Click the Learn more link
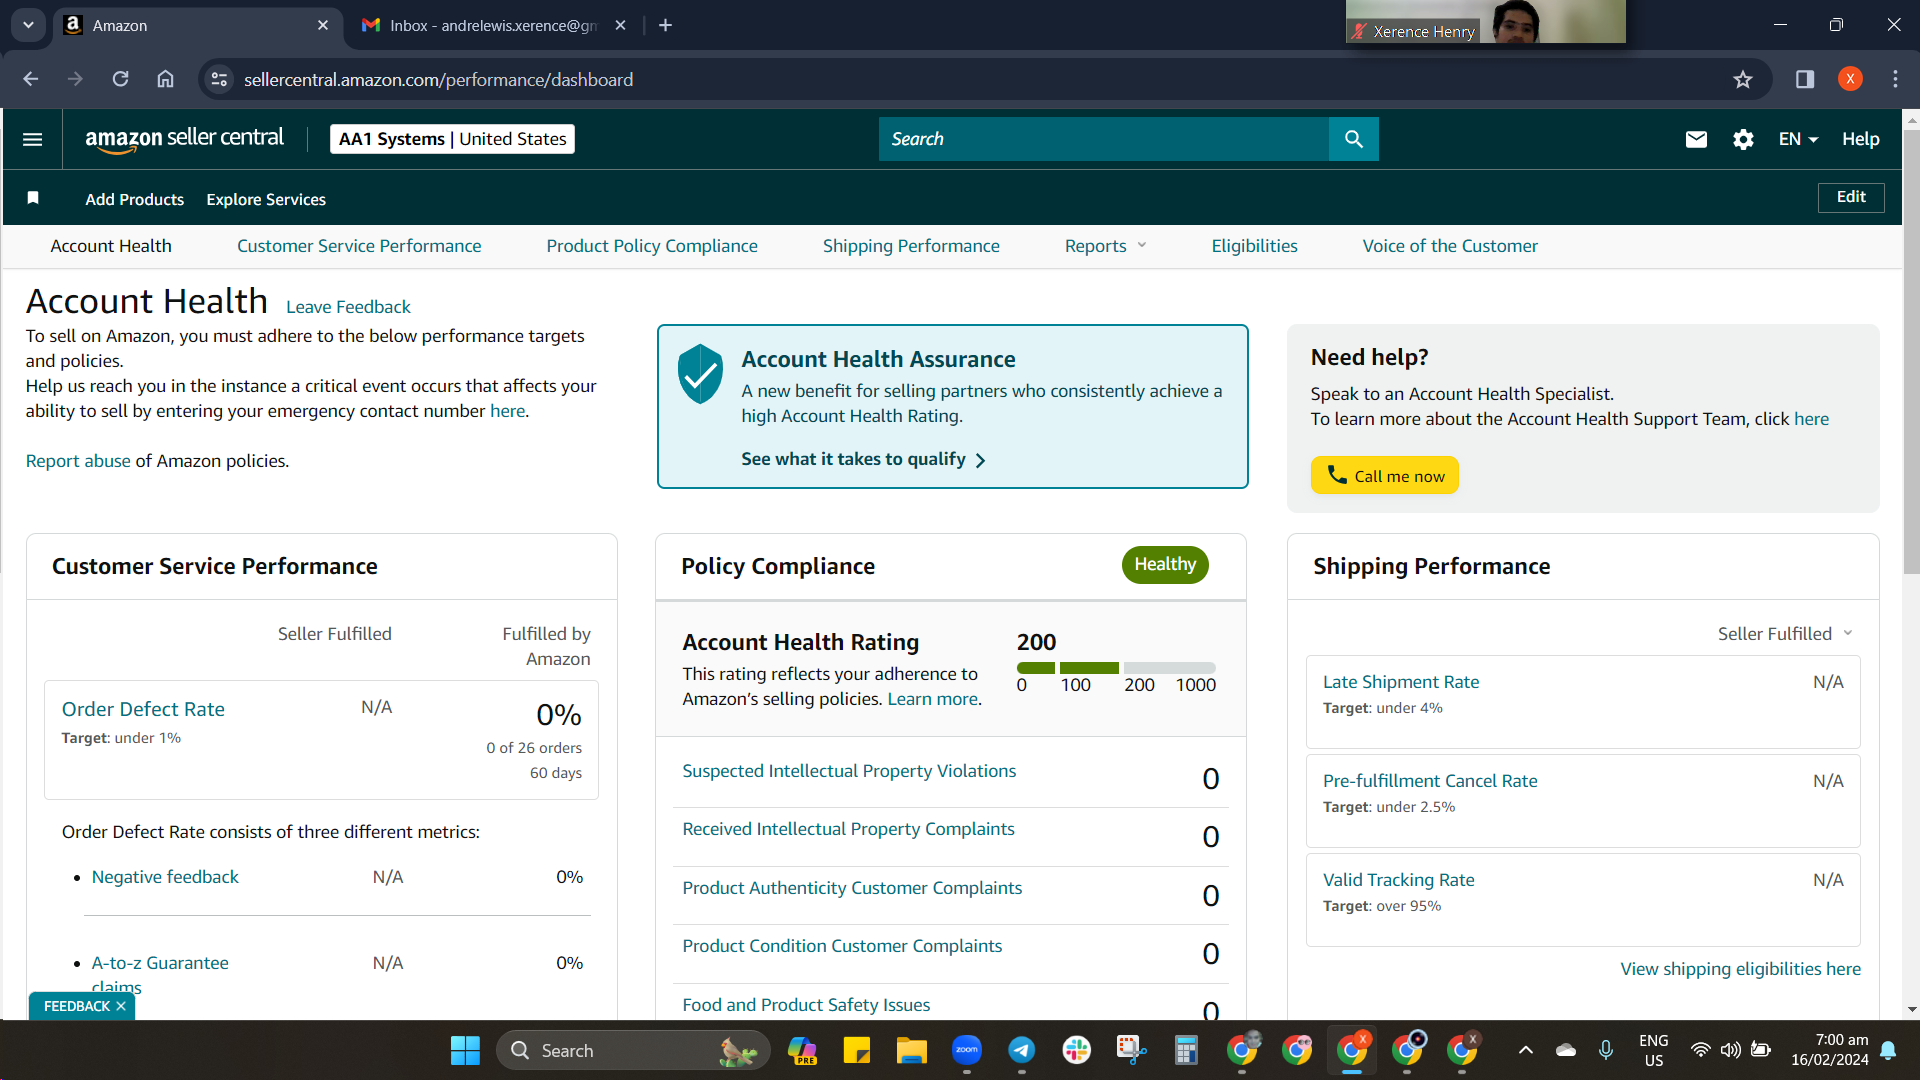Screen dimensions: 1920x1080 [x=932, y=699]
